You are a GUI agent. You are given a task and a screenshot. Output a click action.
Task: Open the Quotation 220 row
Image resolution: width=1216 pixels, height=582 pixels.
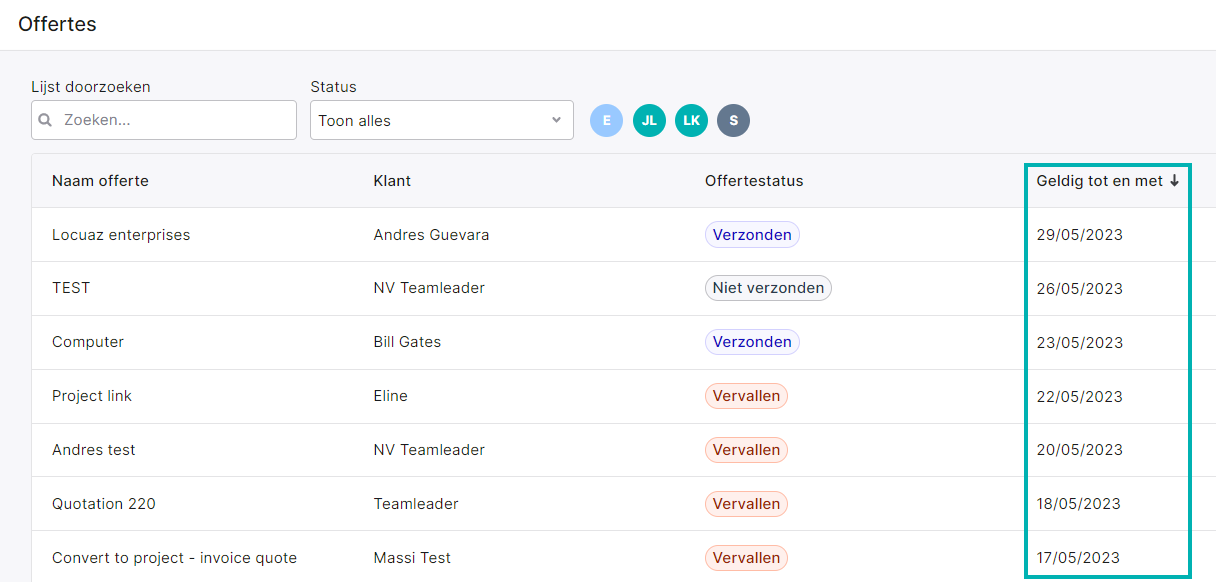pos(104,504)
